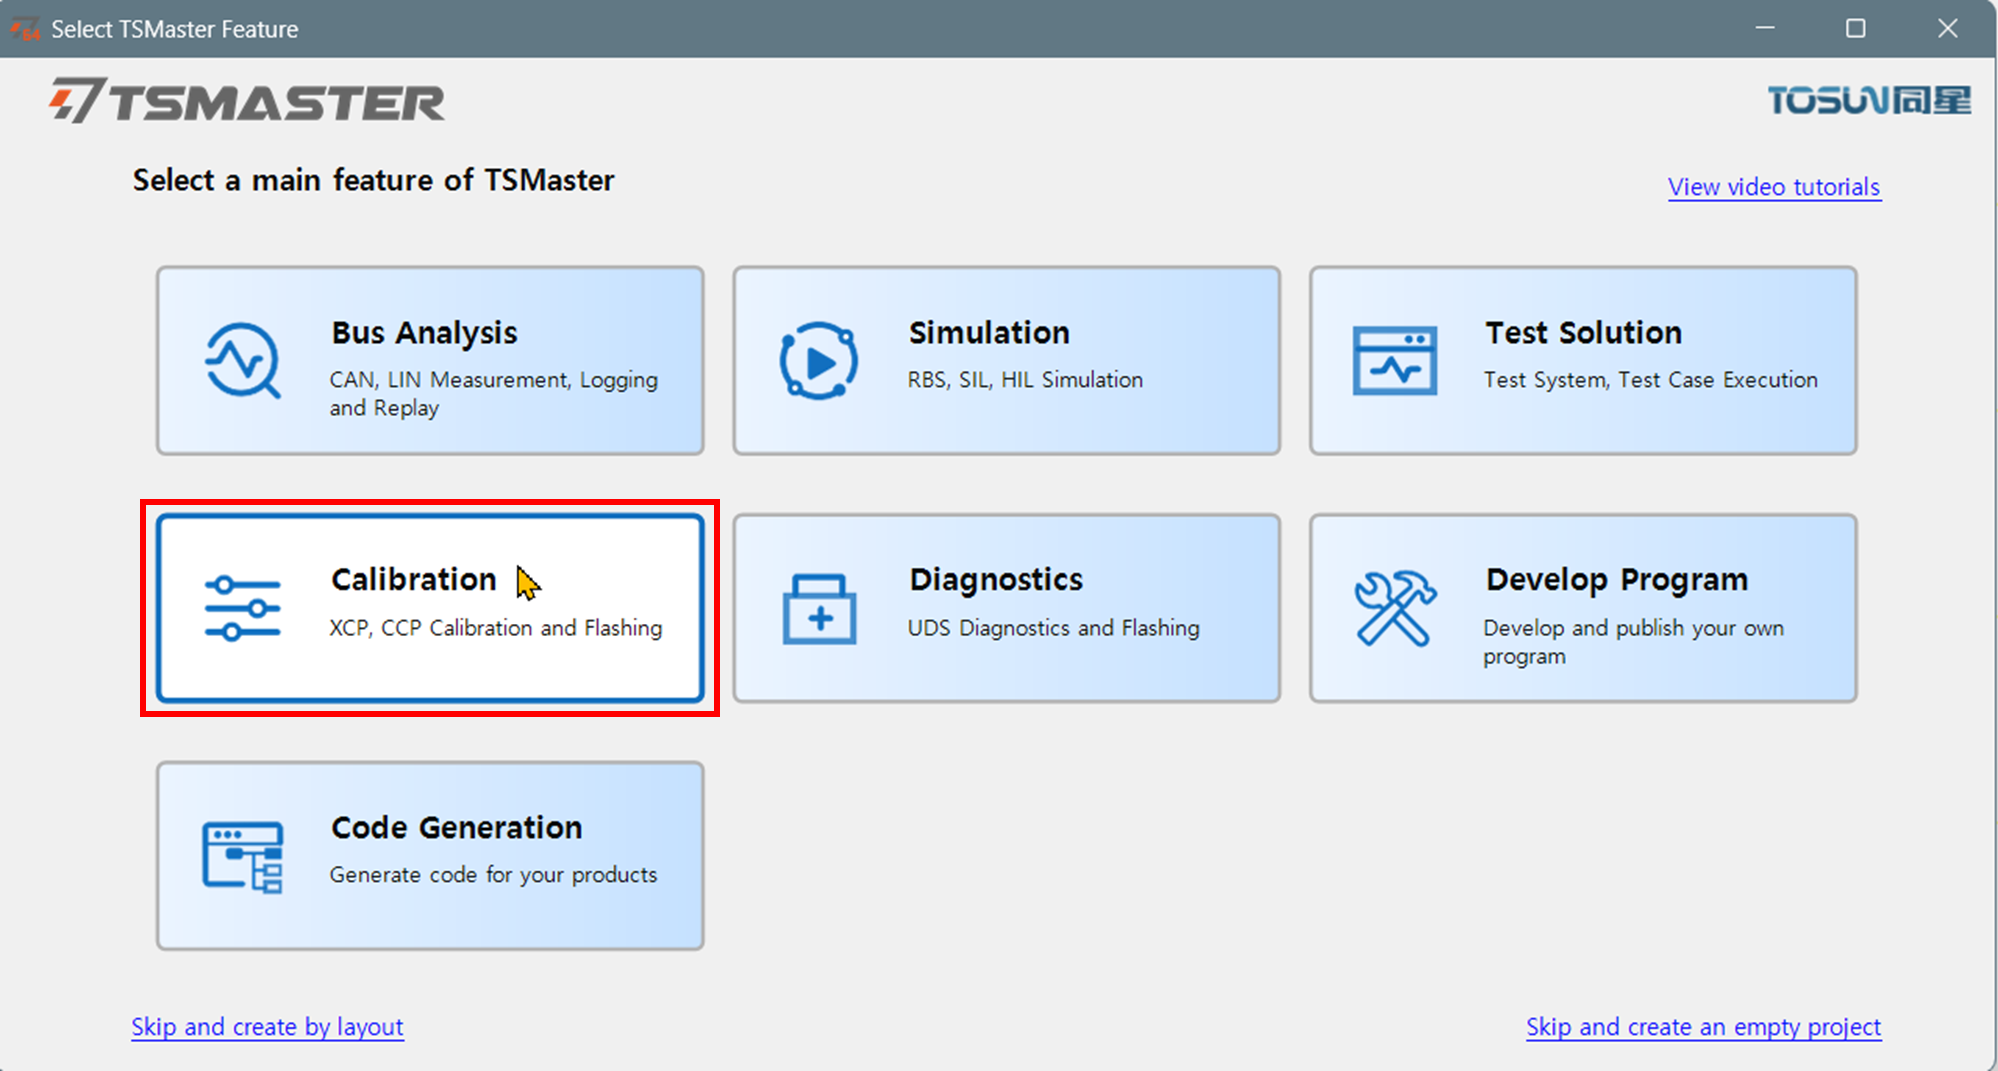The image size is (1998, 1071).
Task: Click the Bus Analysis waveform magnifier icon
Action: (243, 361)
